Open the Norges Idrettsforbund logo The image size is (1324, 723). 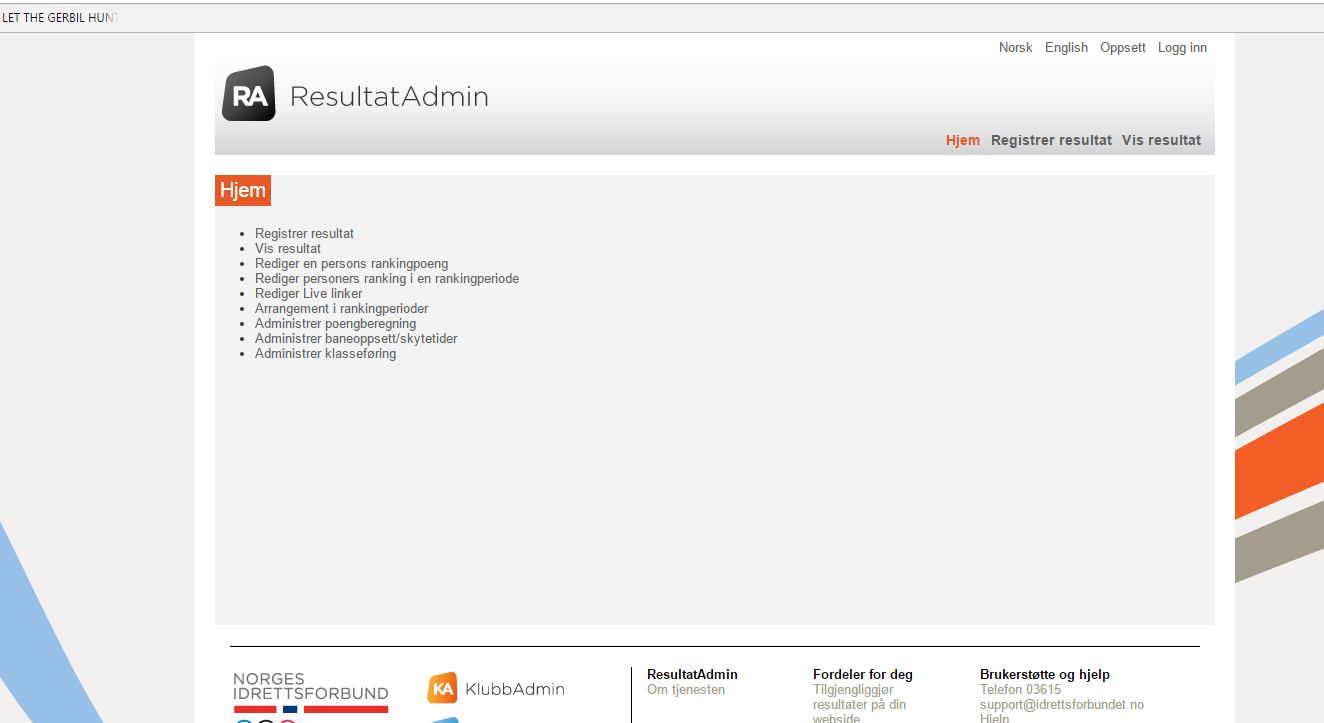click(311, 695)
